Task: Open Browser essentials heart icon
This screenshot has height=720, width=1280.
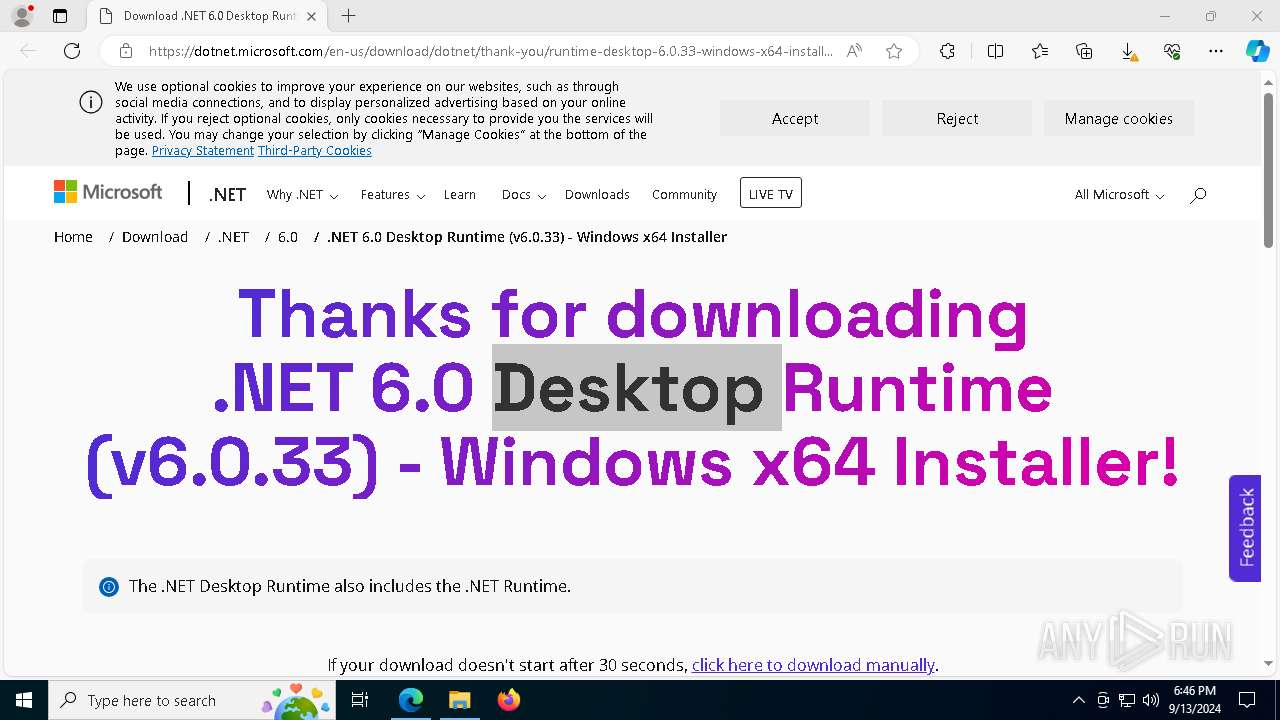Action: coord(1172,51)
